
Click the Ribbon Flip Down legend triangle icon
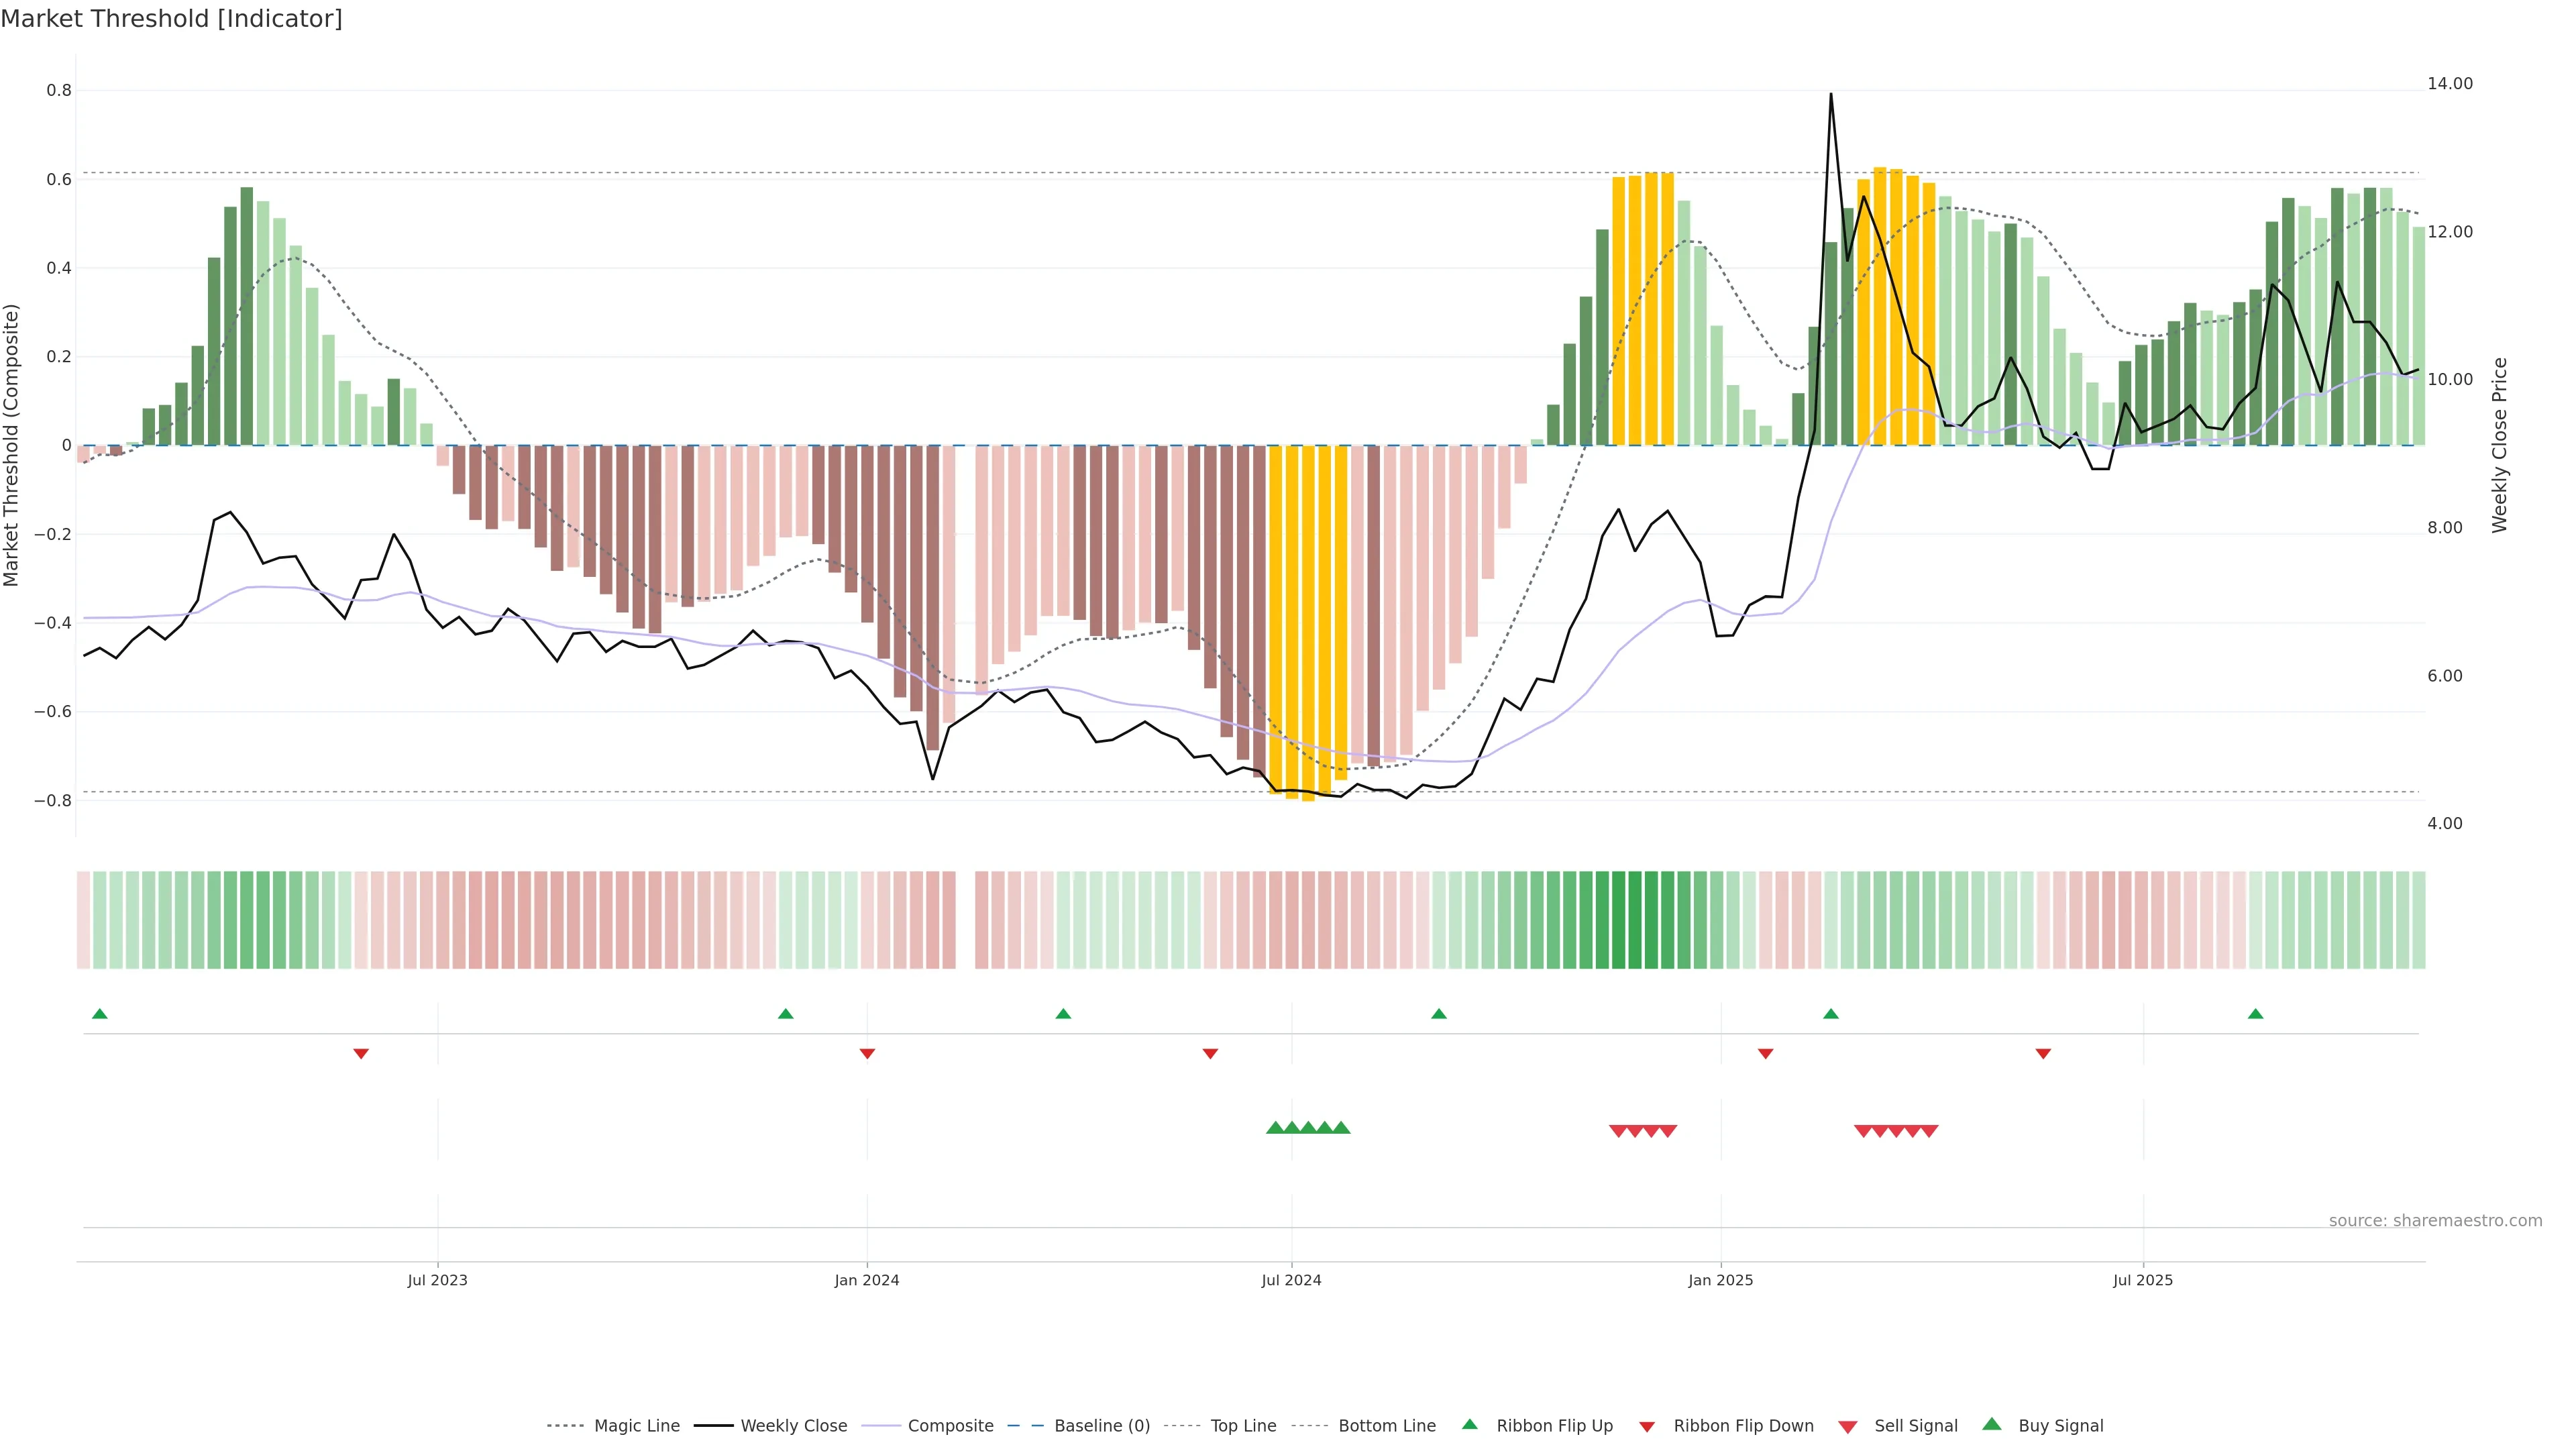pos(1647,1427)
